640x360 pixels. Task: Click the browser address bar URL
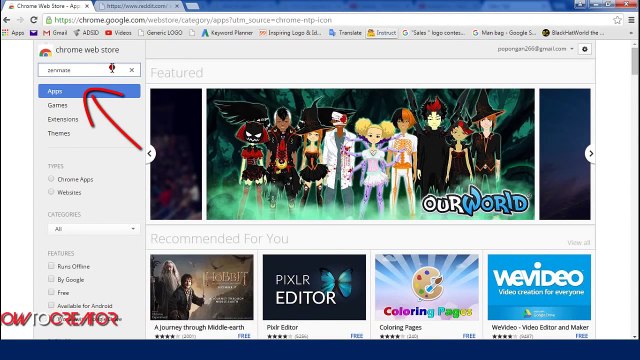[x=193, y=20]
